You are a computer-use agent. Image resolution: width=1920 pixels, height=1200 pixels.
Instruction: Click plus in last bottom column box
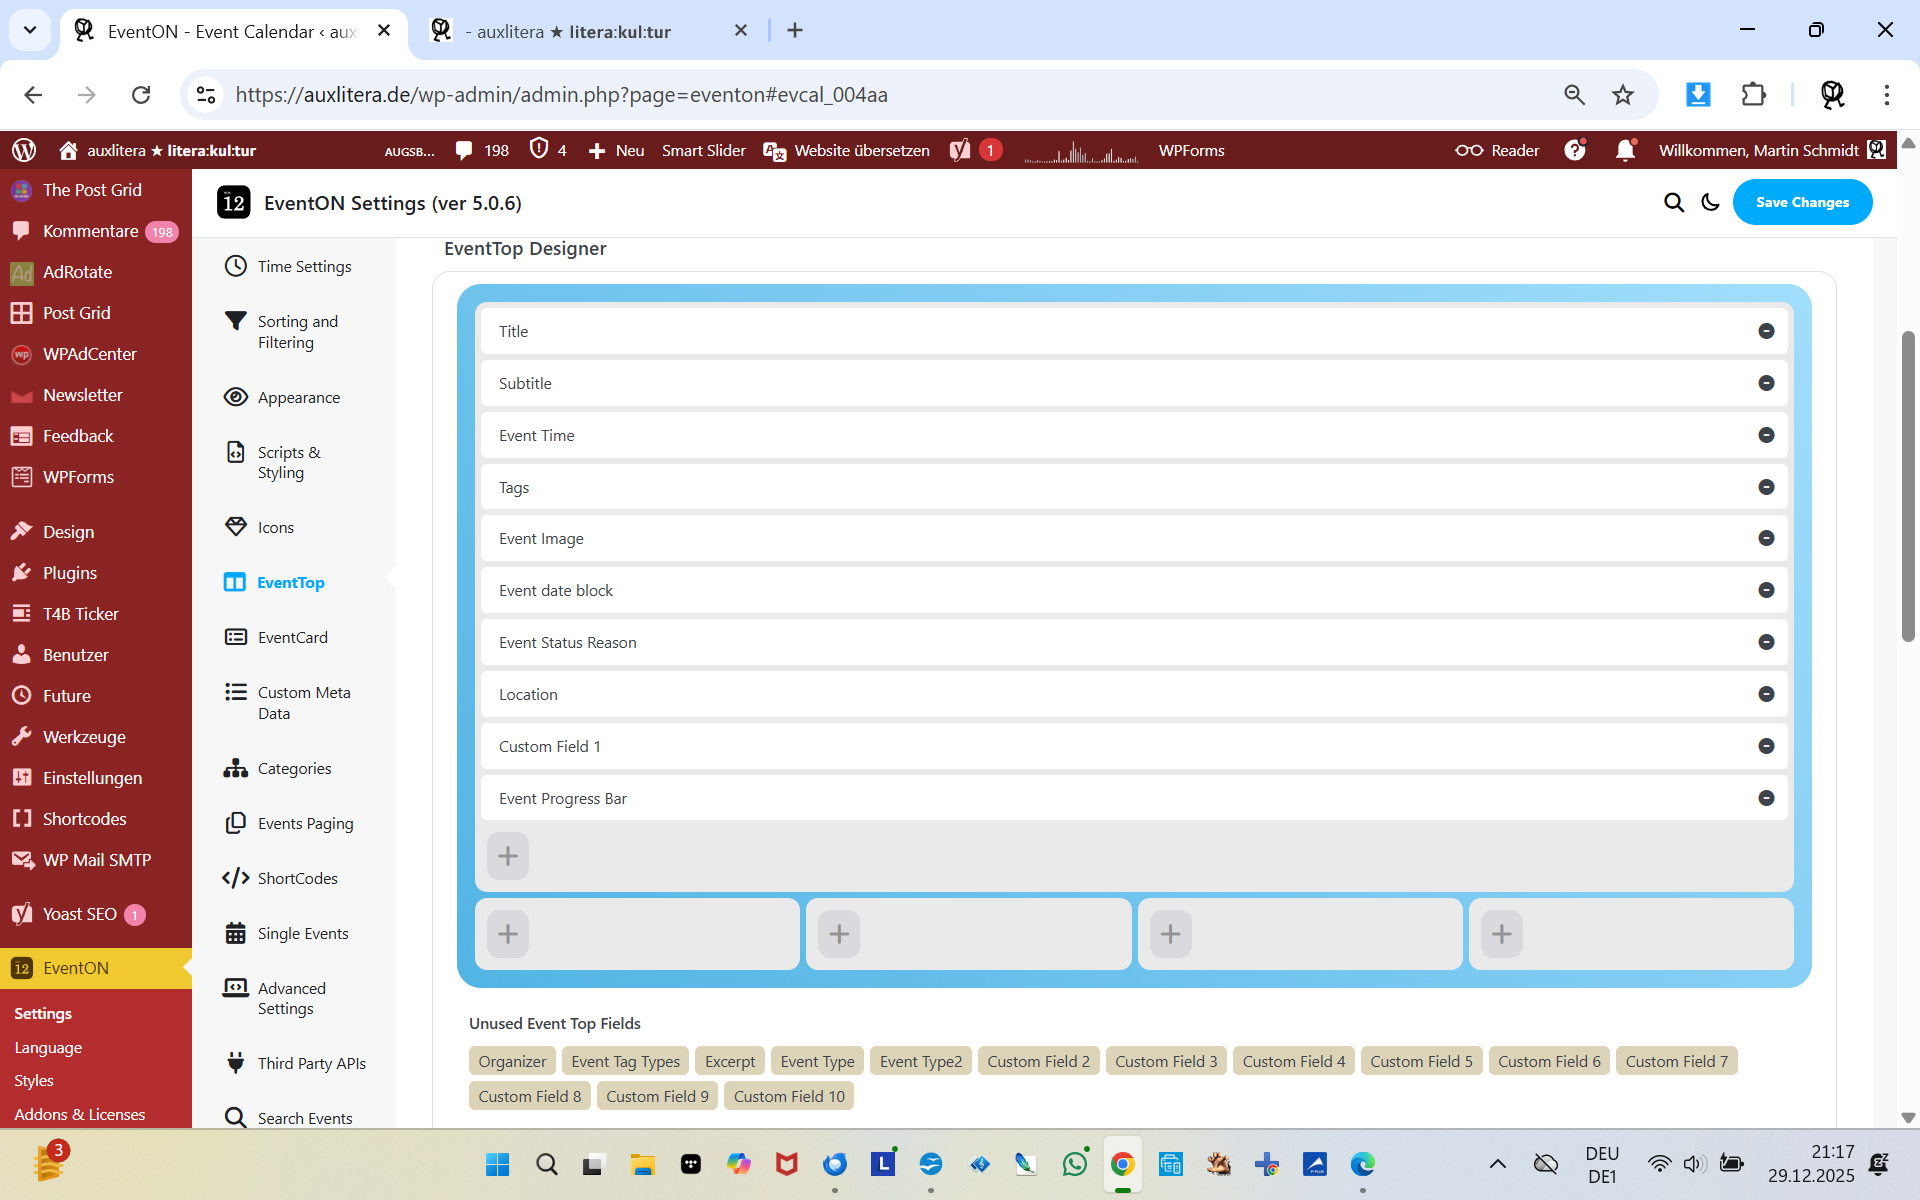[1501, 934]
